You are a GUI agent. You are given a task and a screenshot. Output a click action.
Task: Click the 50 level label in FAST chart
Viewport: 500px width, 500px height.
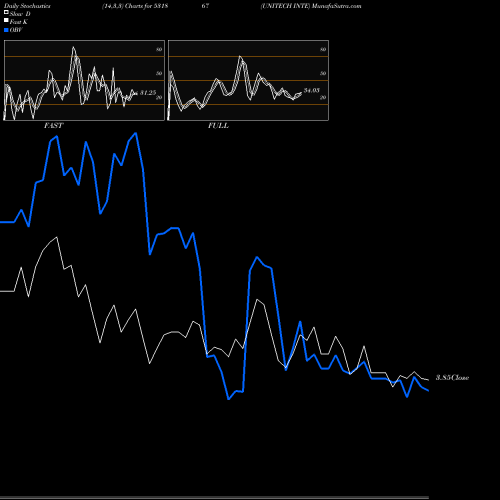tap(159, 73)
